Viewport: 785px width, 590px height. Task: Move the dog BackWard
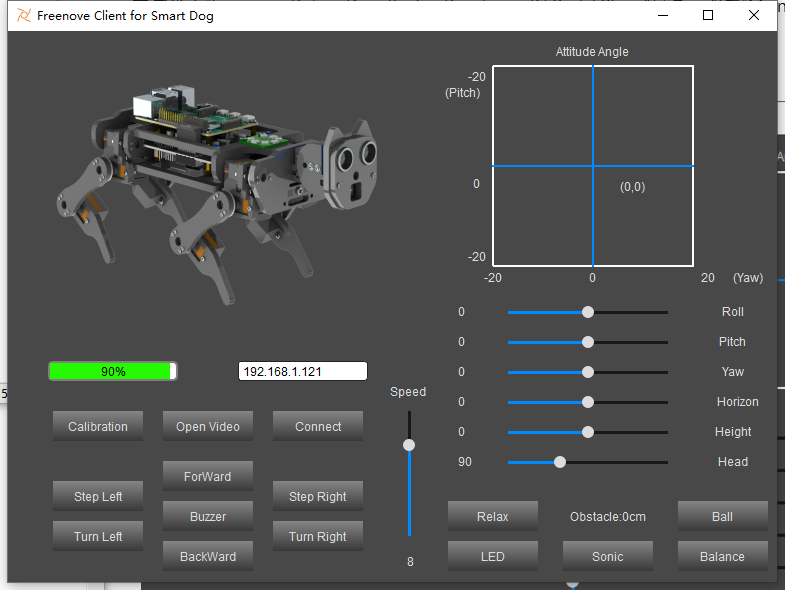click(x=208, y=556)
